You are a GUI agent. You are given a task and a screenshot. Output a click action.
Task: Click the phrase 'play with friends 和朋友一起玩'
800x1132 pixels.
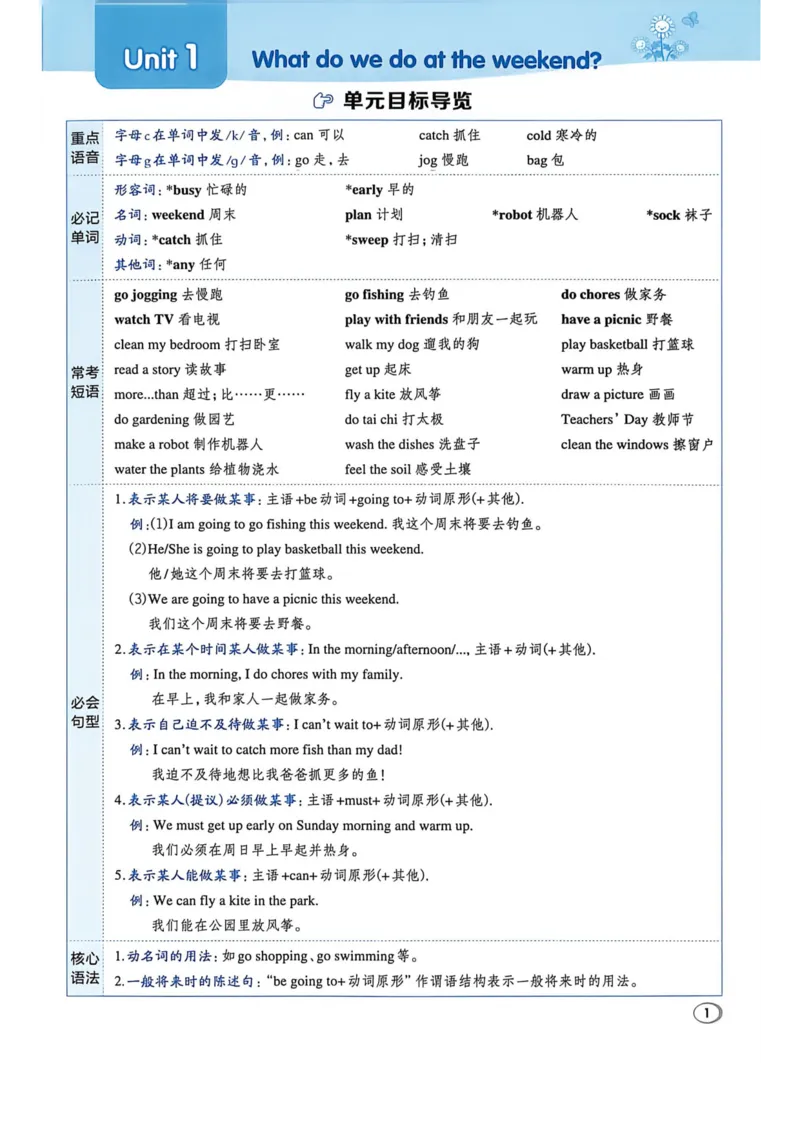441,319
